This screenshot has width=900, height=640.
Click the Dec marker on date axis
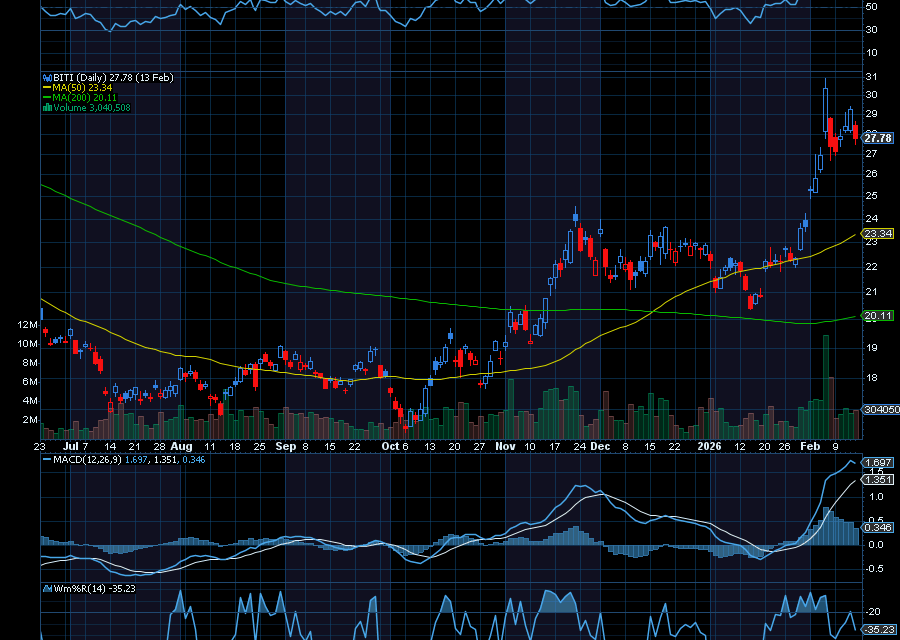pyautogui.click(x=598, y=447)
